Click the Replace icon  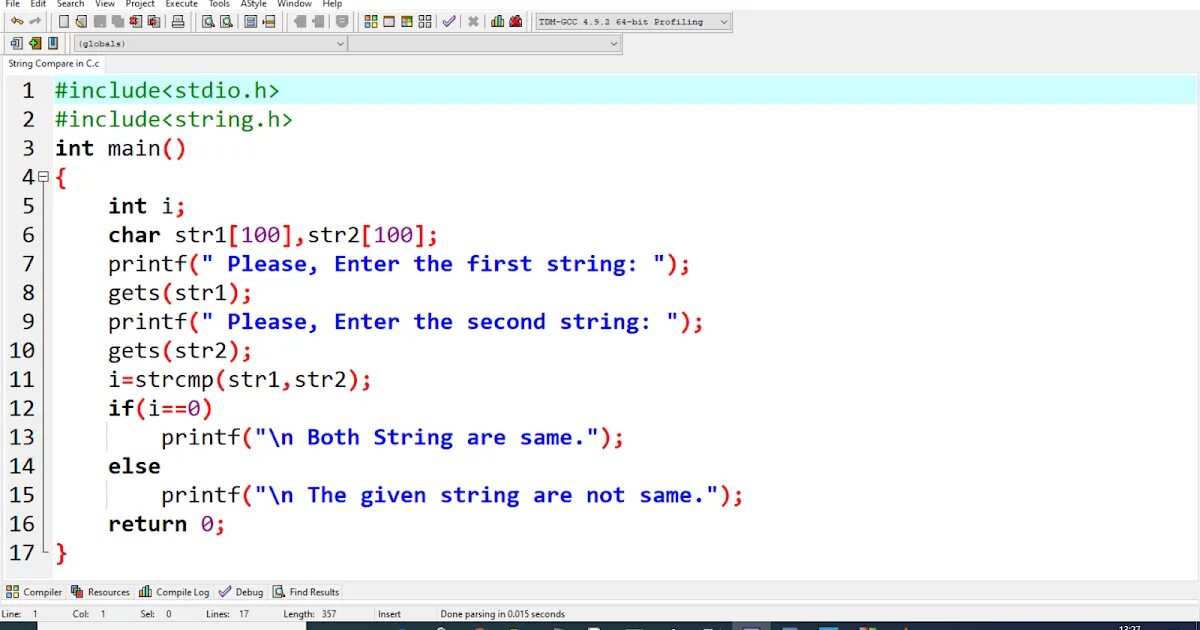[226, 21]
